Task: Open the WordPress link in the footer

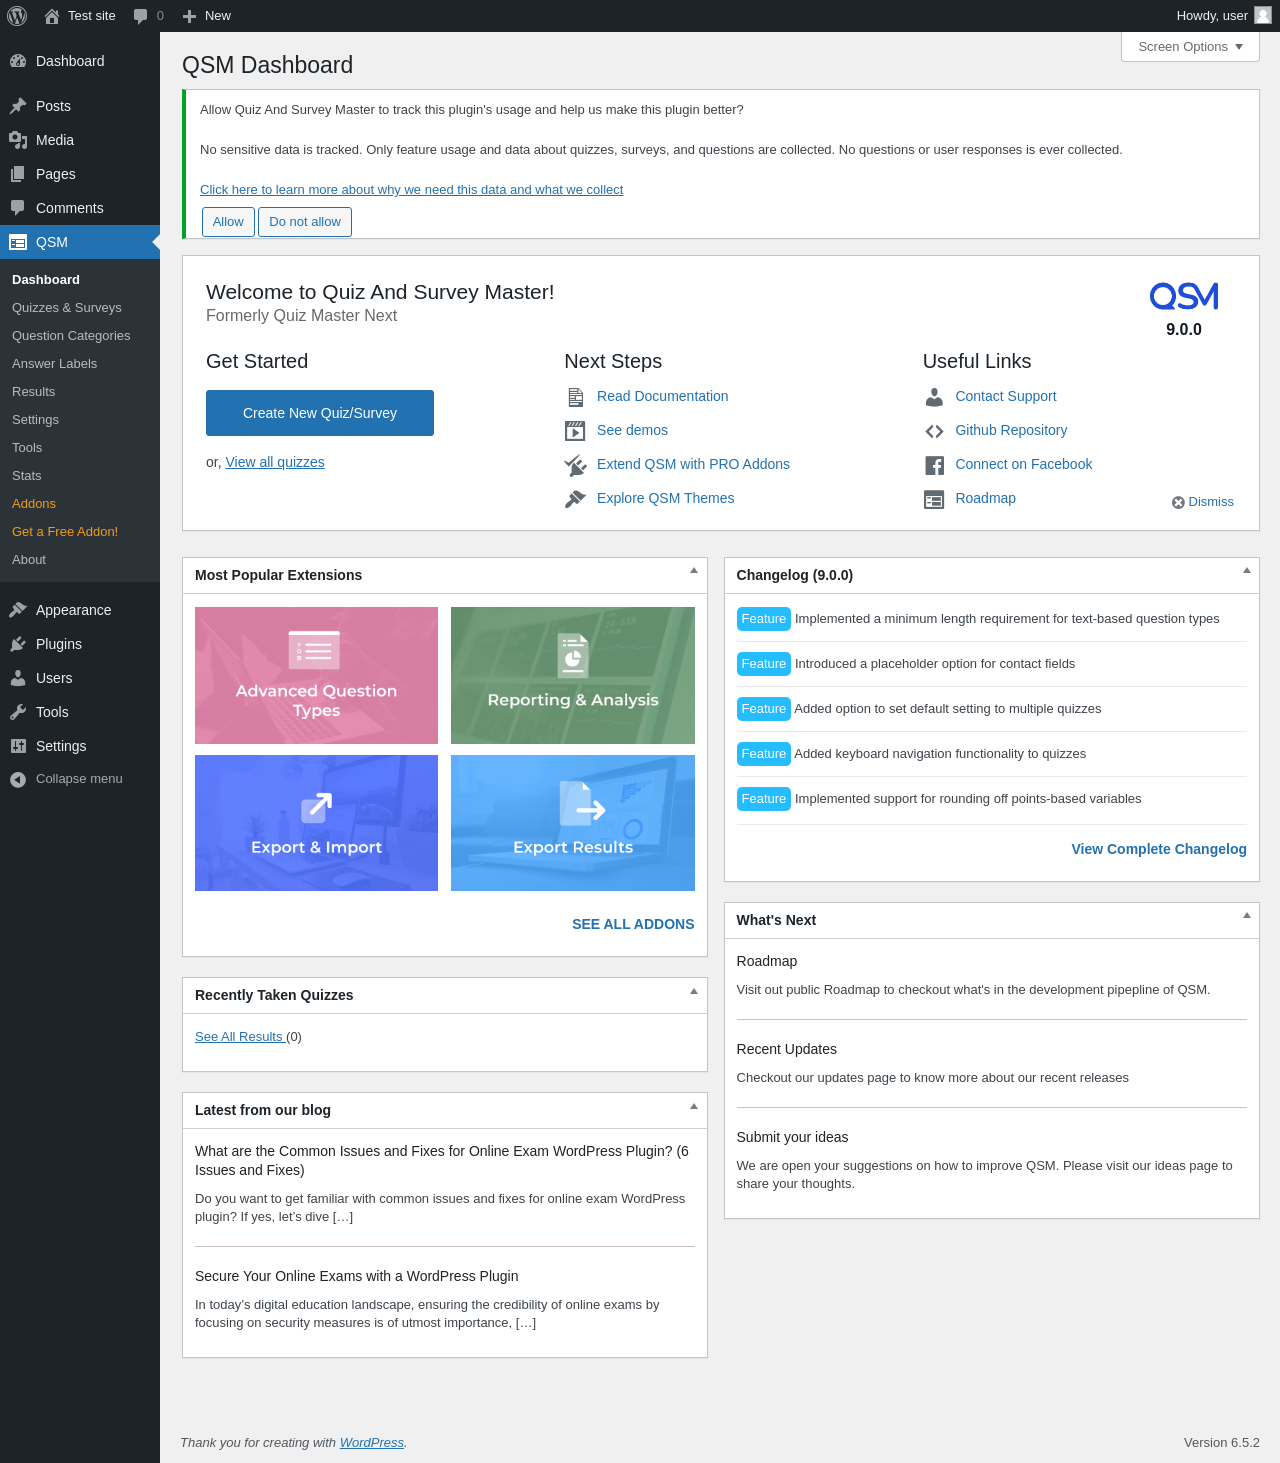Action: point(372,1443)
